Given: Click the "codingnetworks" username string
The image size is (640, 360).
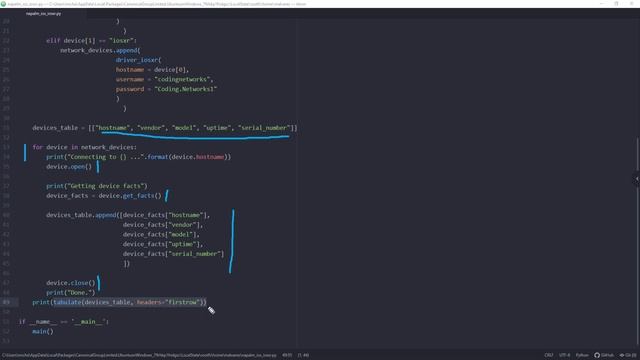Looking at the screenshot, I should 182,79.
